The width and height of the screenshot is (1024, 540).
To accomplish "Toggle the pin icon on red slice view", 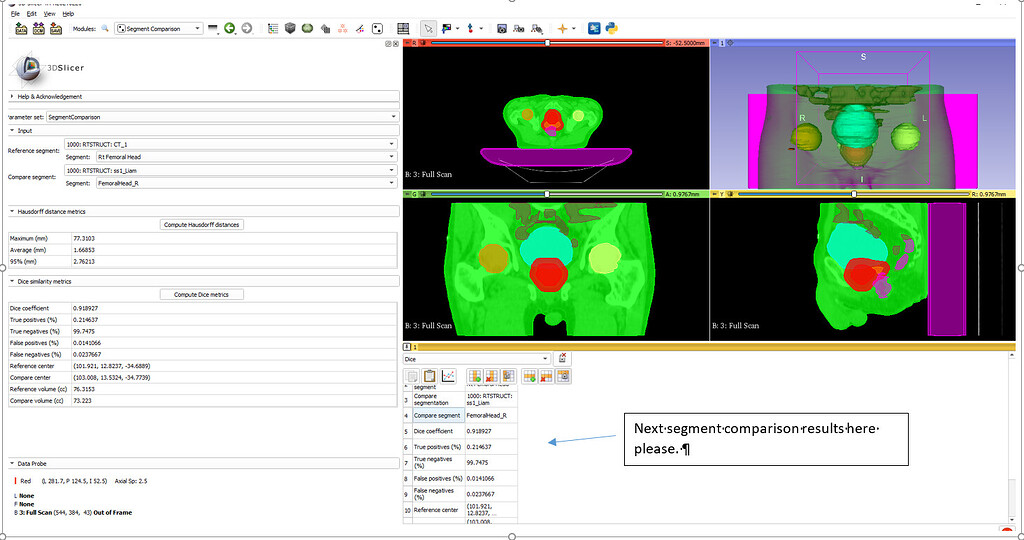I will 407,43.
